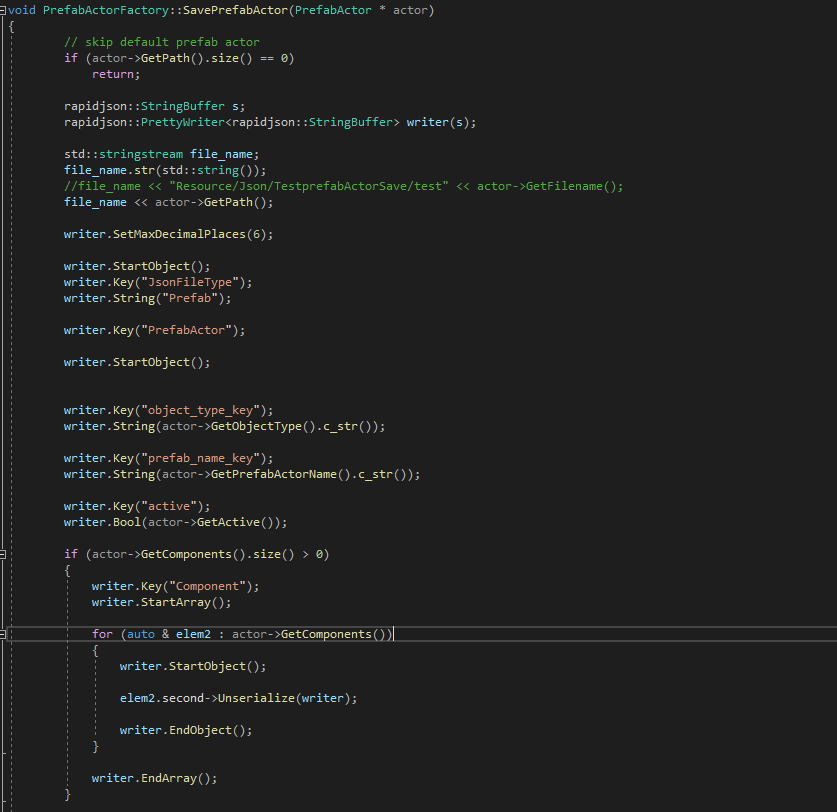
Task: Click on 'PrettyWriter' type name
Action: point(183,122)
